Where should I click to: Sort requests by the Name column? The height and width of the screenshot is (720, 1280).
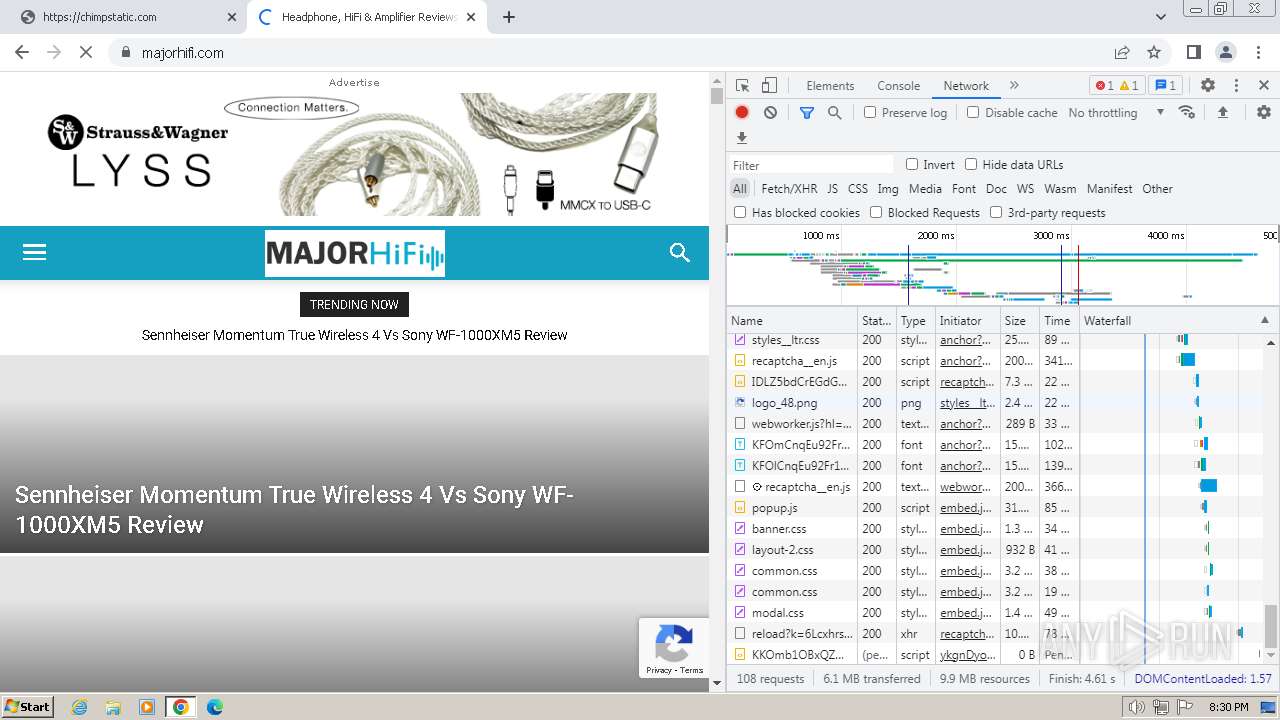click(792, 321)
